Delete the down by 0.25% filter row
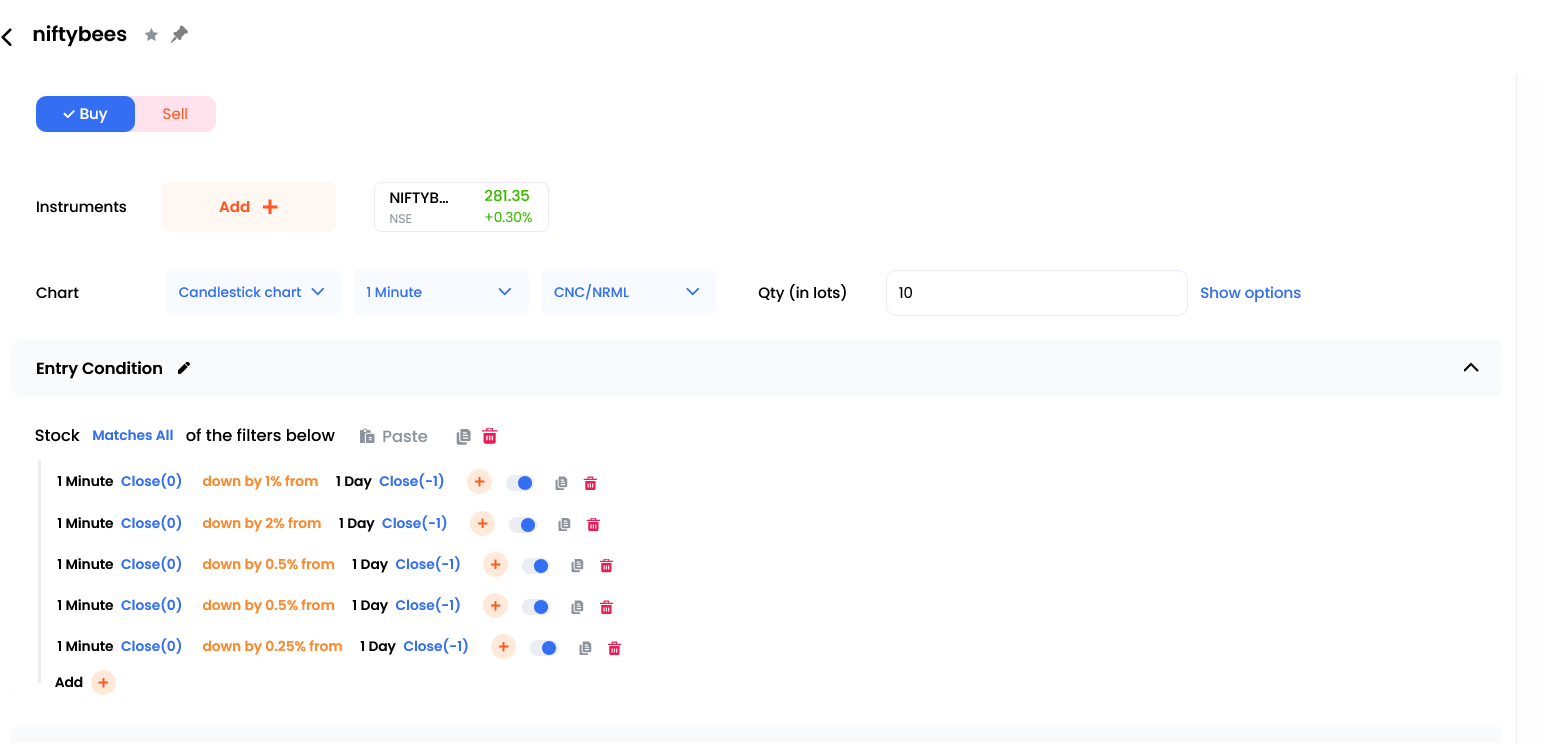Screen dimensions: 1550x743 click(x=614, y=648)
